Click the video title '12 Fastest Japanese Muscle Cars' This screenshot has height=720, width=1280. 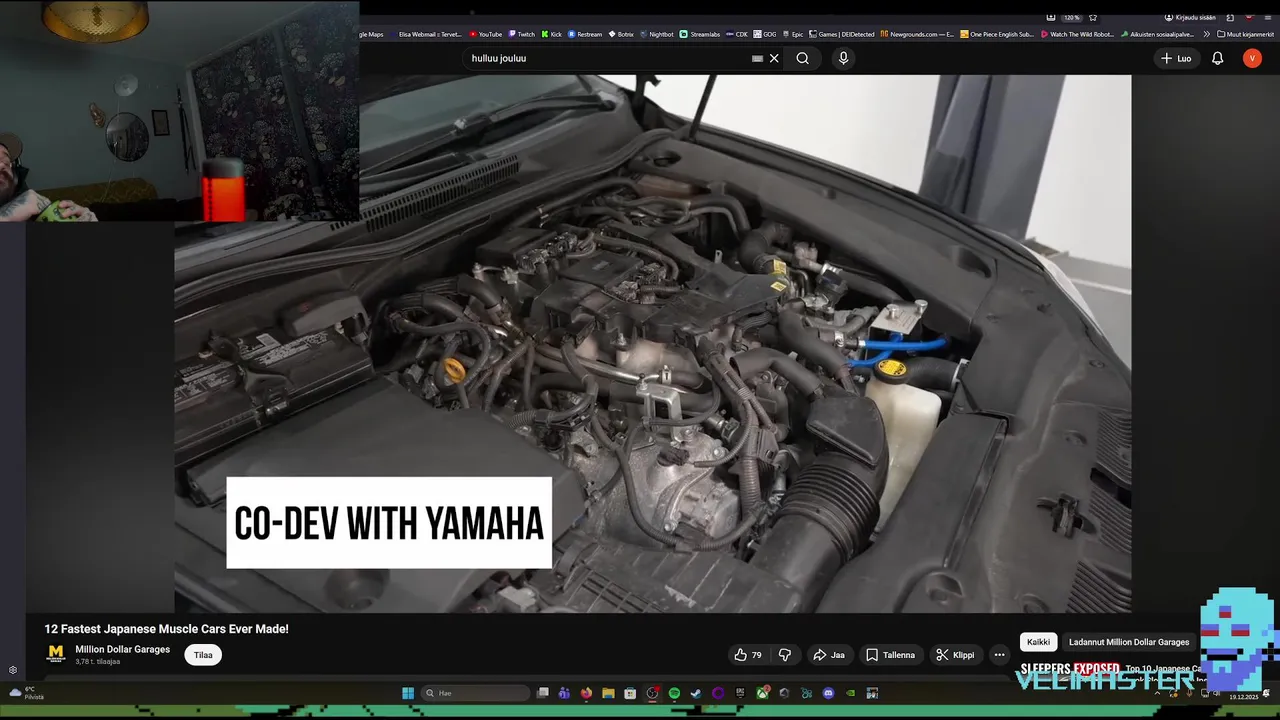pos(166,629)
